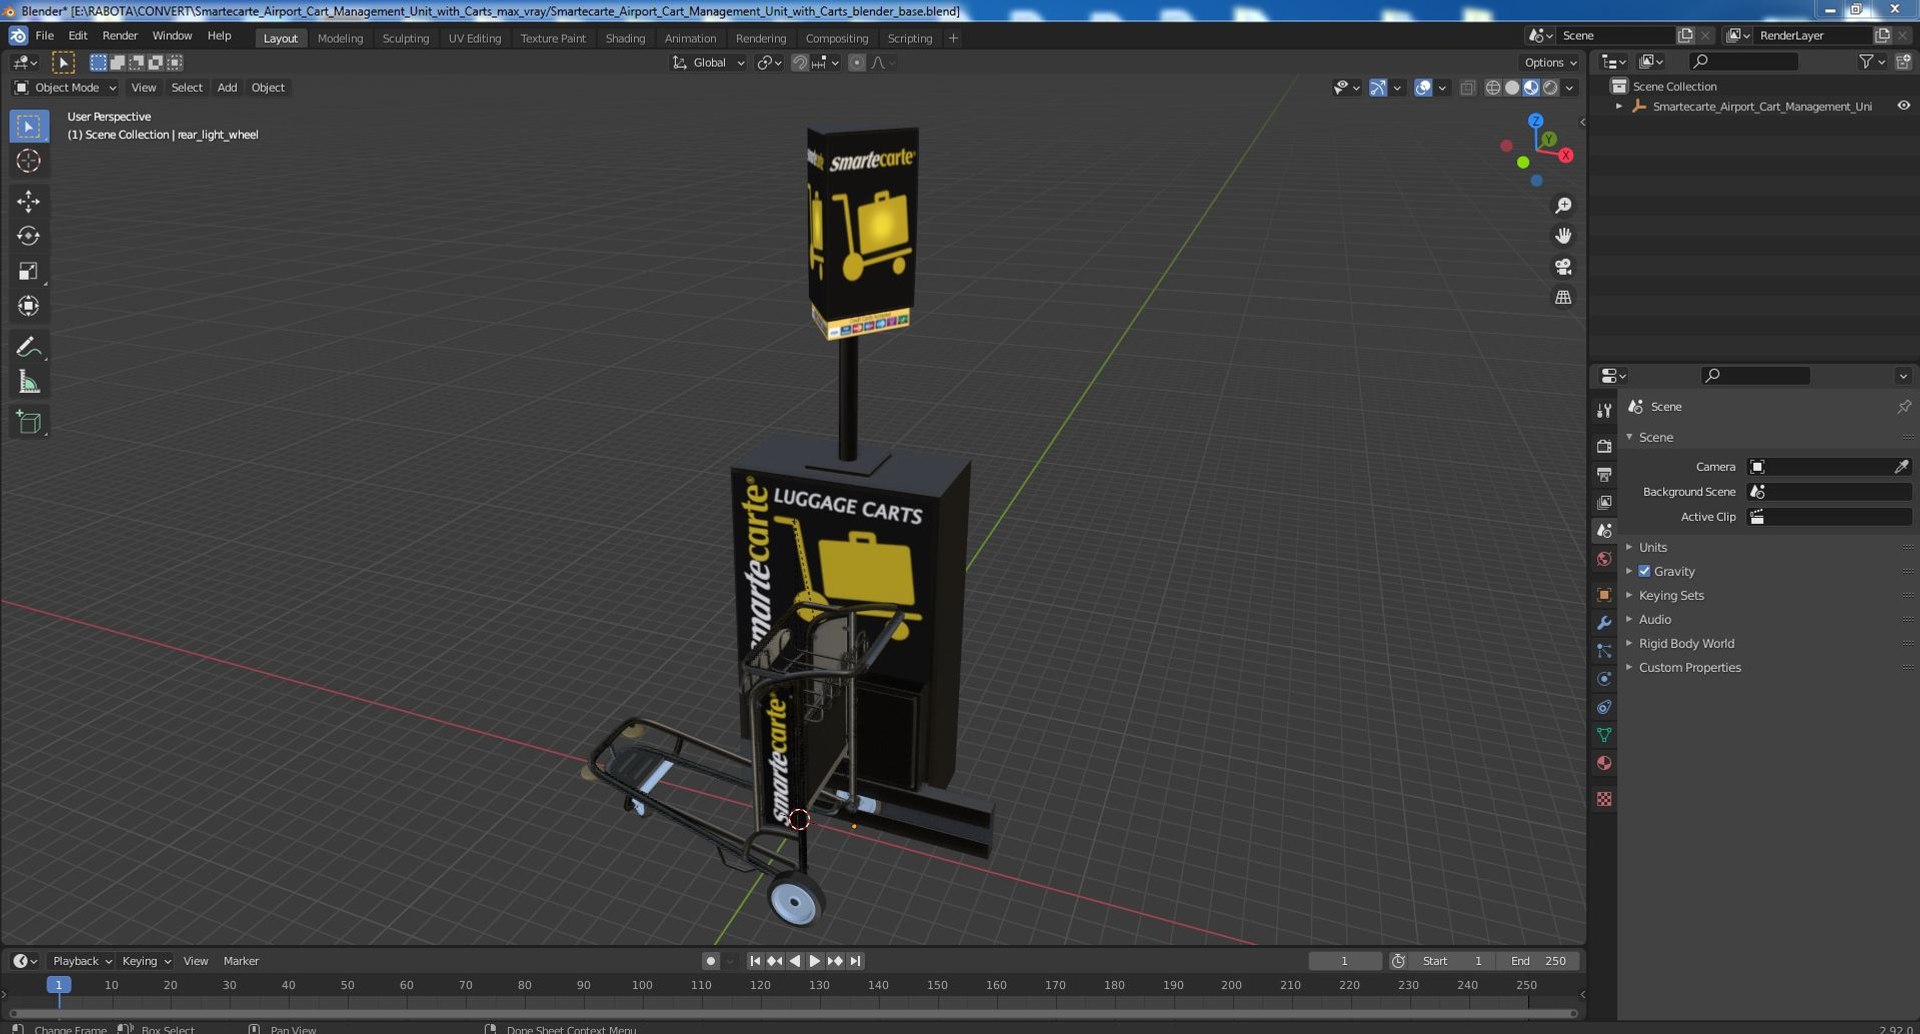This screenshot has height=1034, width=1920.
Task: Open the Render menu
Action: tap(120, 36)
